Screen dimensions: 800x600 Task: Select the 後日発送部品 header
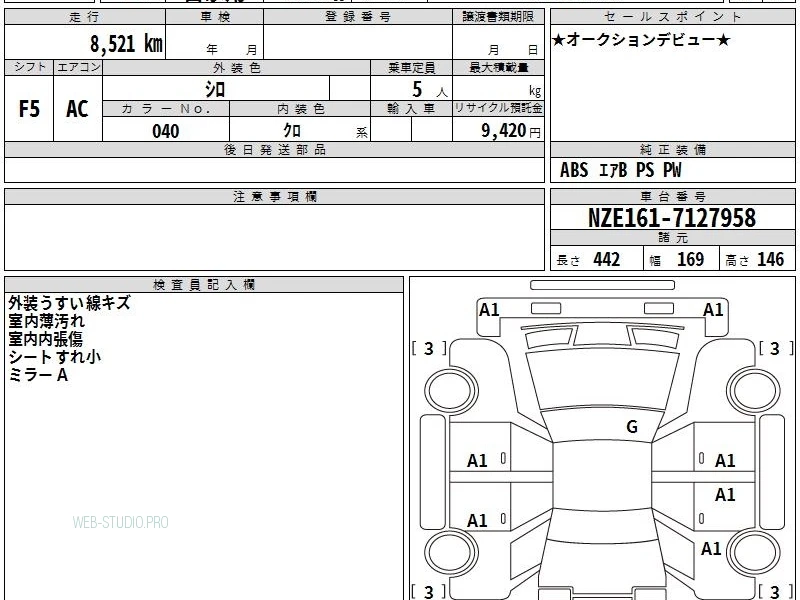[x=274, y=150]
